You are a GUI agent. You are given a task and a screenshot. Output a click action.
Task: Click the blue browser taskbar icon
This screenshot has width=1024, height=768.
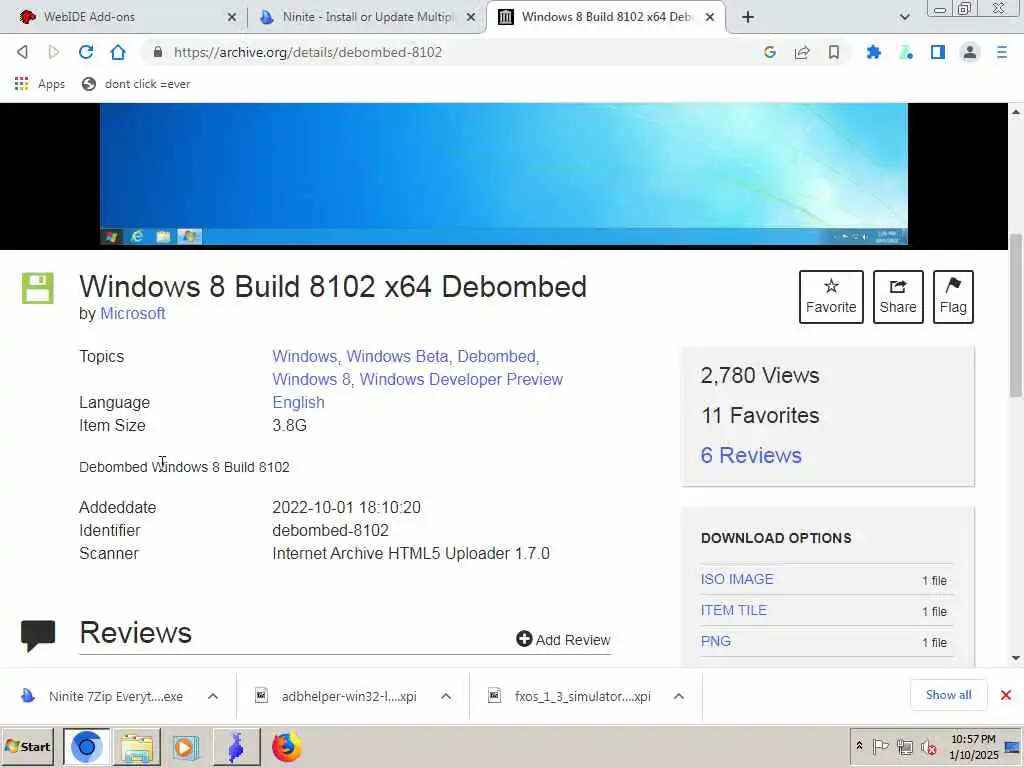coord(87,746)
